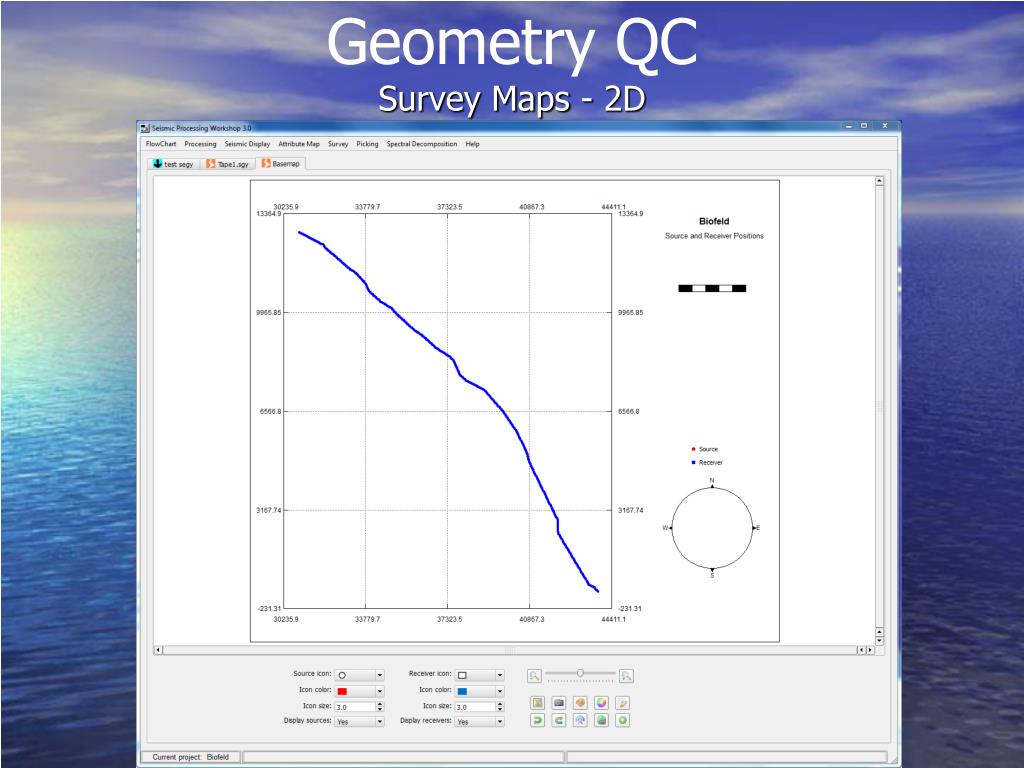This screenshot has width=1024, height=768.
Task: Open the Processing menu
Action: coord(200,144)
